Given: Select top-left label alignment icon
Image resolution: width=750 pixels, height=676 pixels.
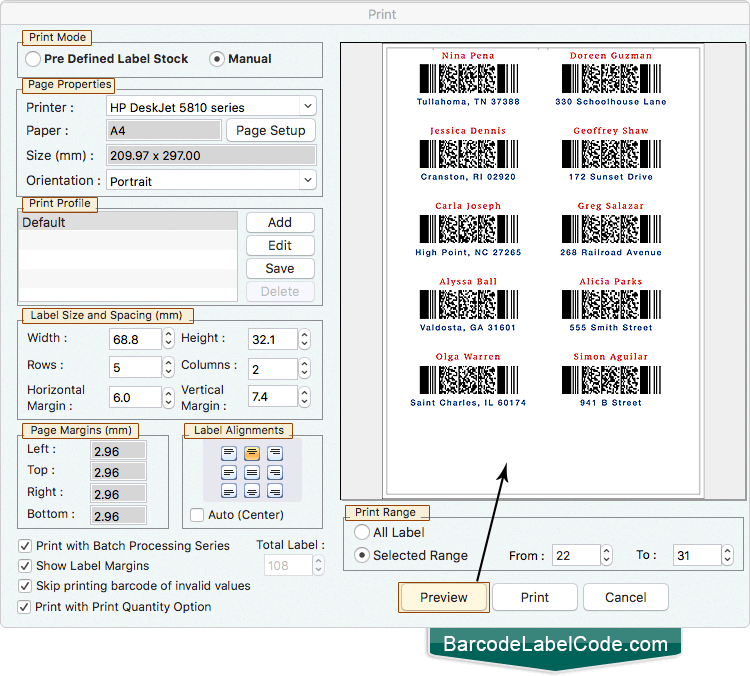Looking at the screenshot, I should (x=229, y=453).
